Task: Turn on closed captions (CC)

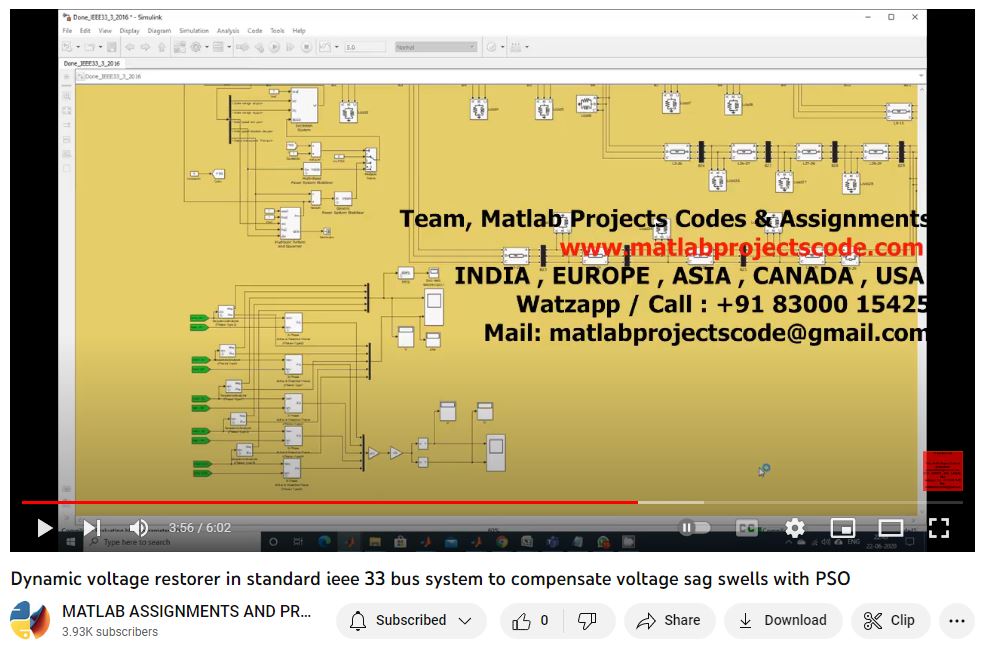Action: (747, 528)
